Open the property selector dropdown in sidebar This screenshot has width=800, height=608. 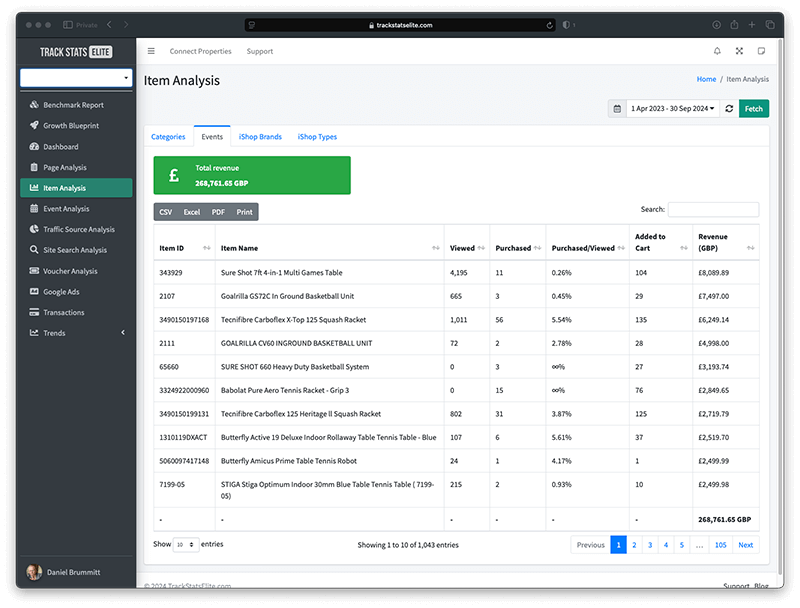[76, 78]
